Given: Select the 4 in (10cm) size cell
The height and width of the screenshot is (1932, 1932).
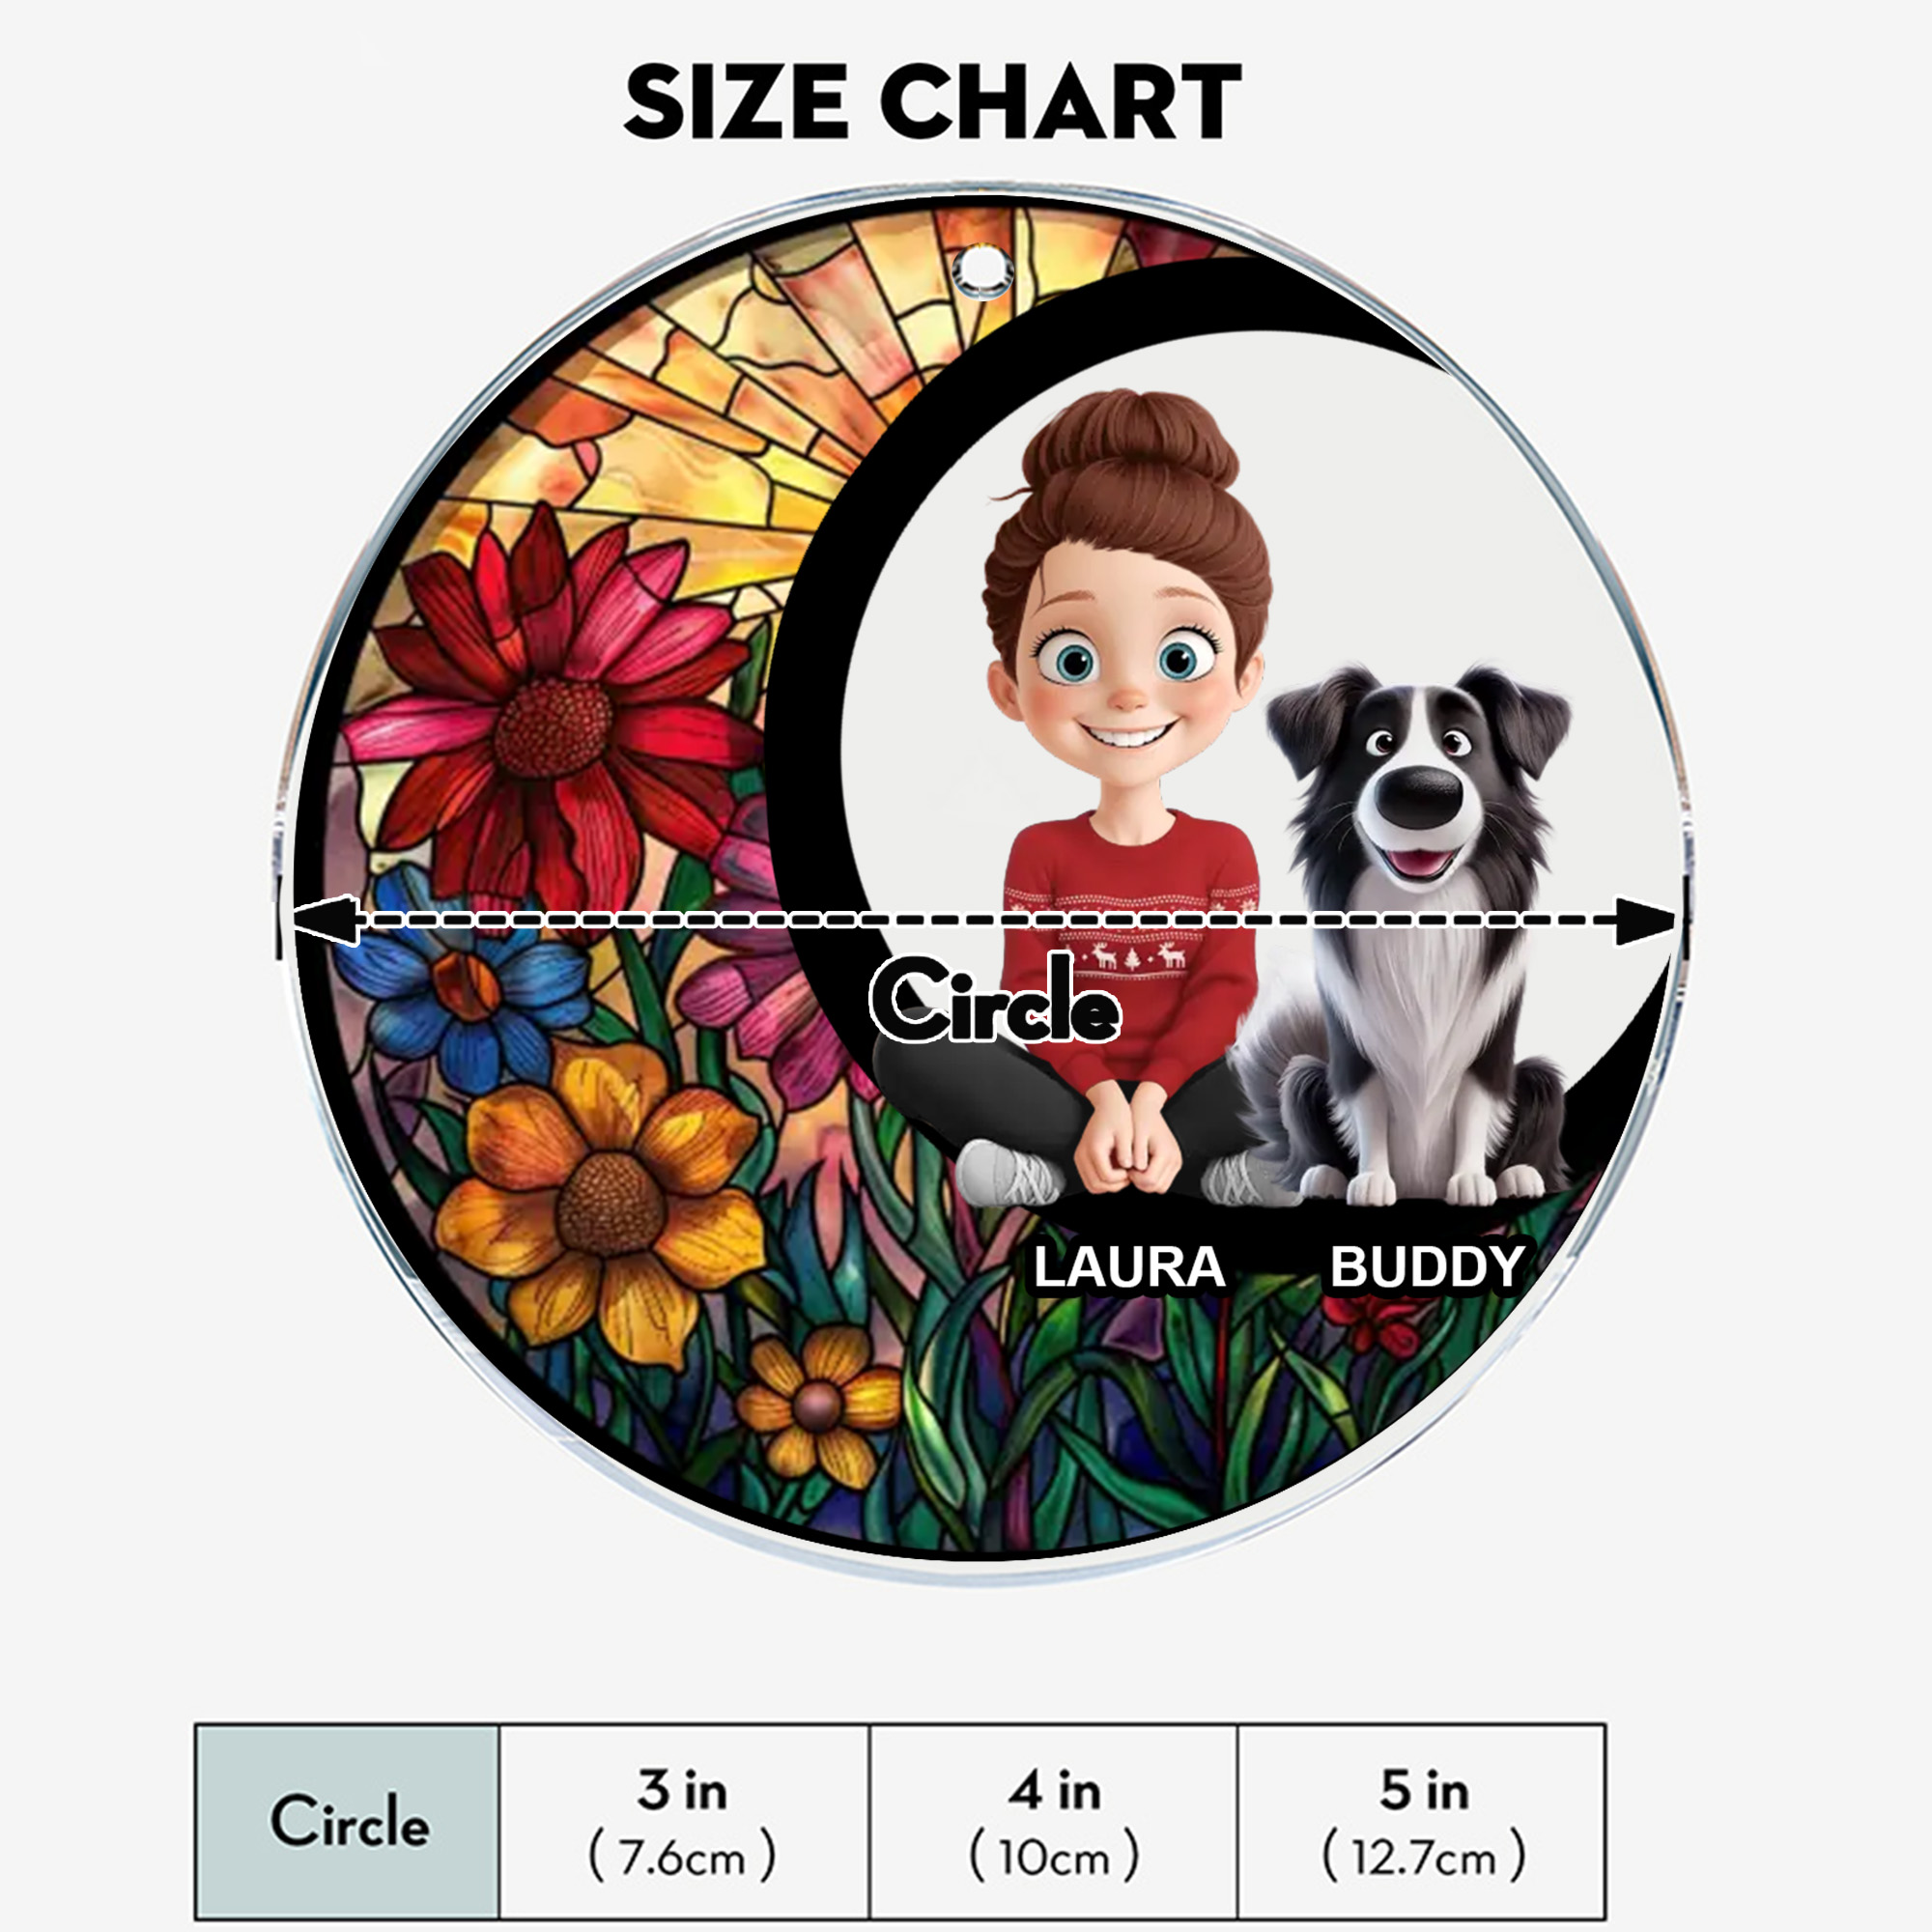Looking at the screenshot, I should pyautogui.click(x=1053, y=1820).
